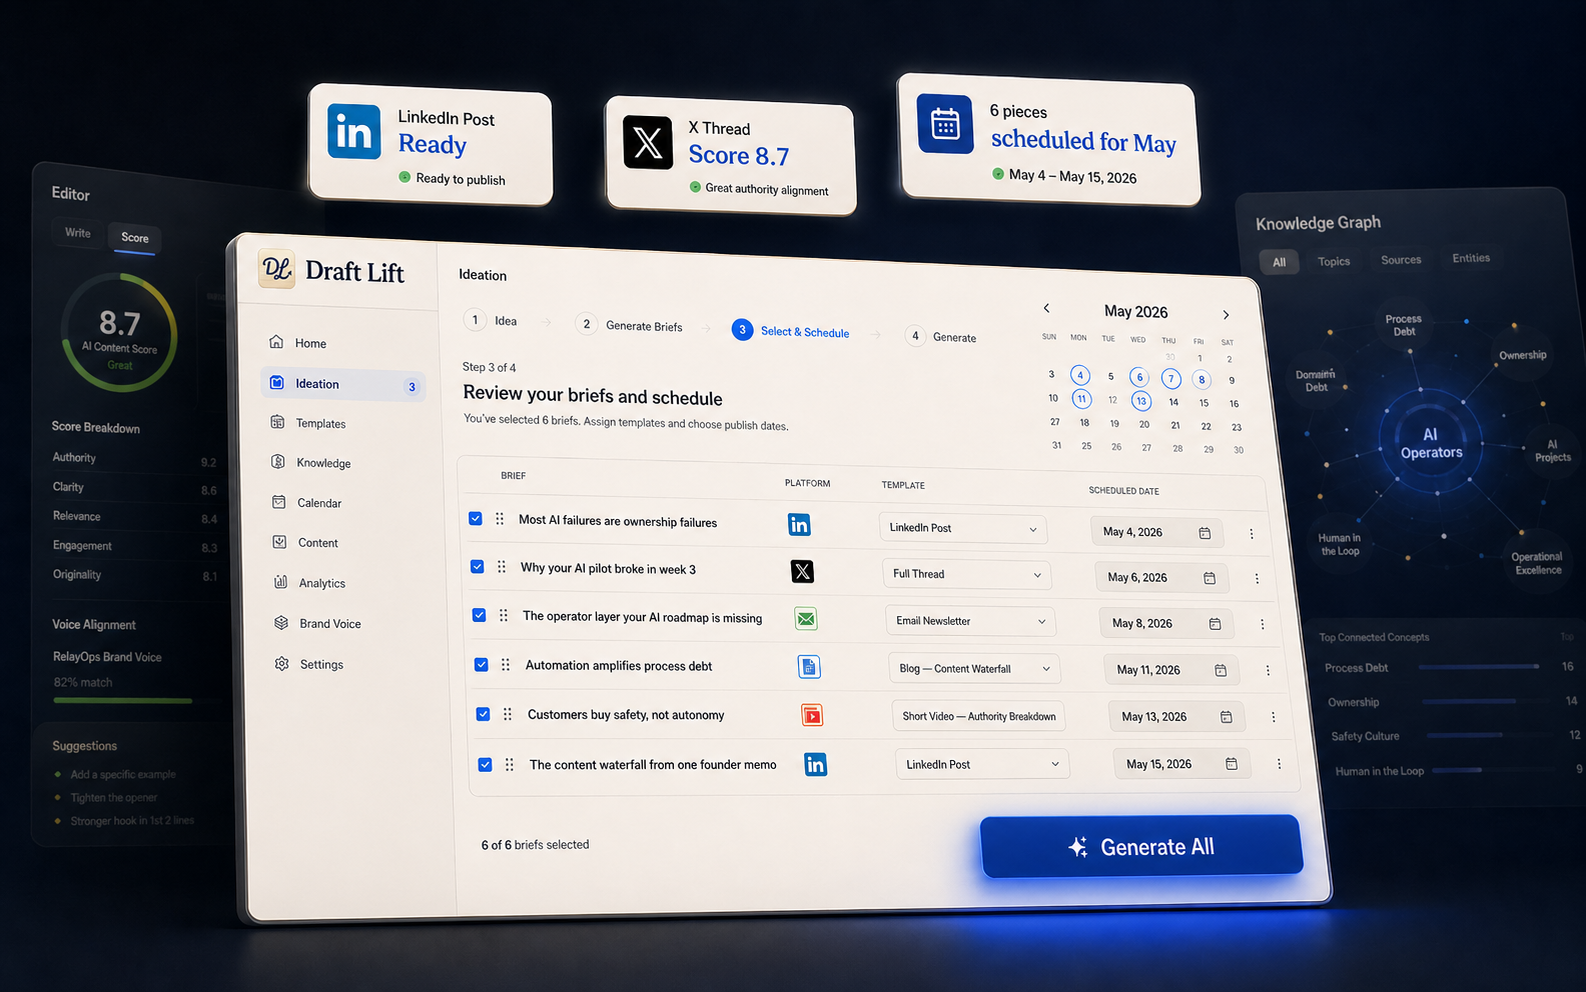The image size is (1586, 992).
Task: Open the Templates sidebar icon
Action: (x=277, y=422)
